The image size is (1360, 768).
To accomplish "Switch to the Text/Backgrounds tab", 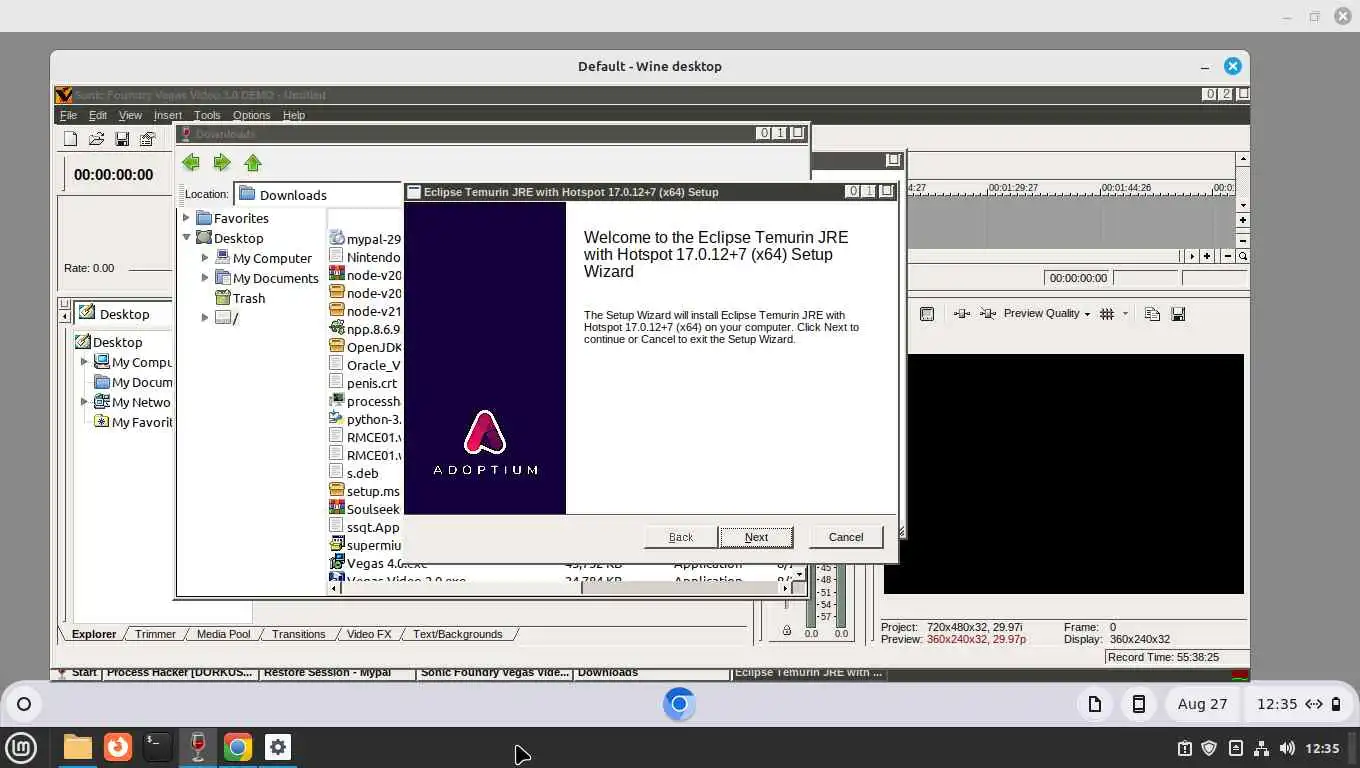I will tap(457, 634).
